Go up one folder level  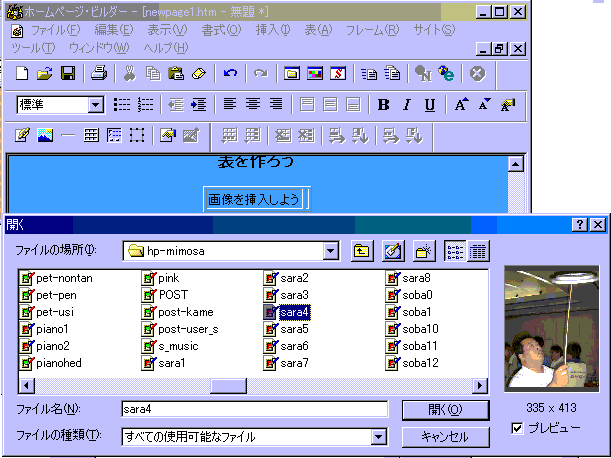(363, 250)
